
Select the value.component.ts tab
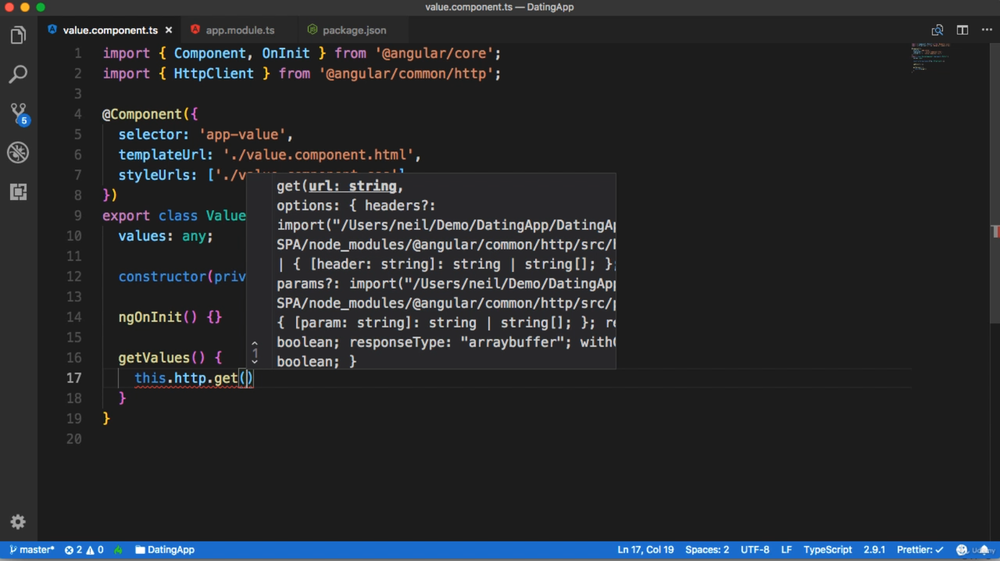coord(110,30)
